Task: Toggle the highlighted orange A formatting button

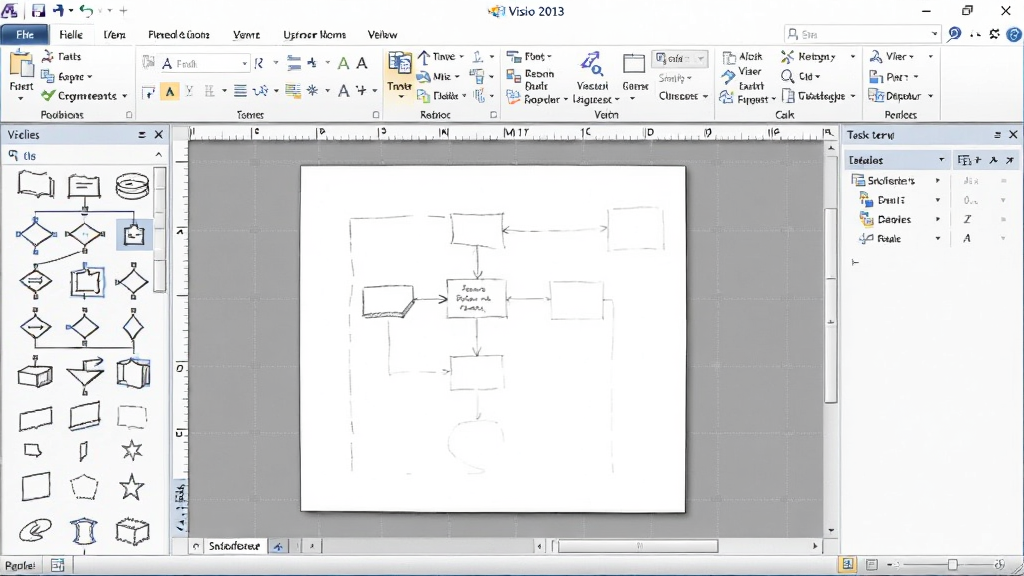Action: (x=170, y=91)
